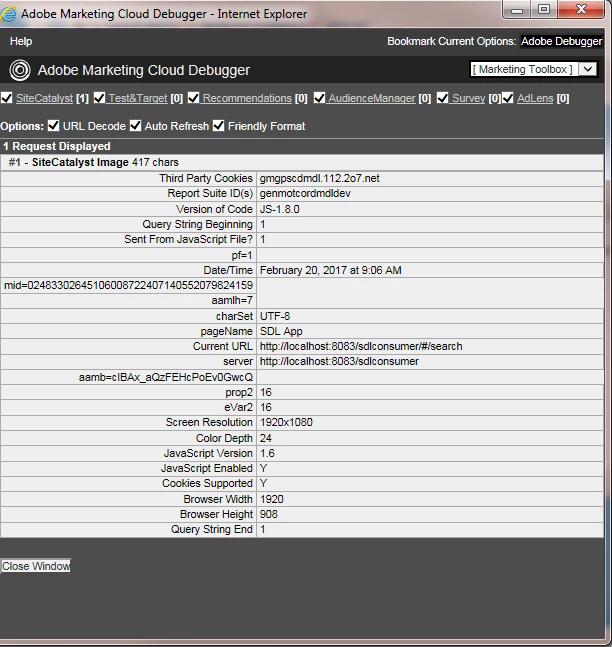Maximize the debugger window
This screenshot has height=647, width=612.
click(x=544, y=10)
